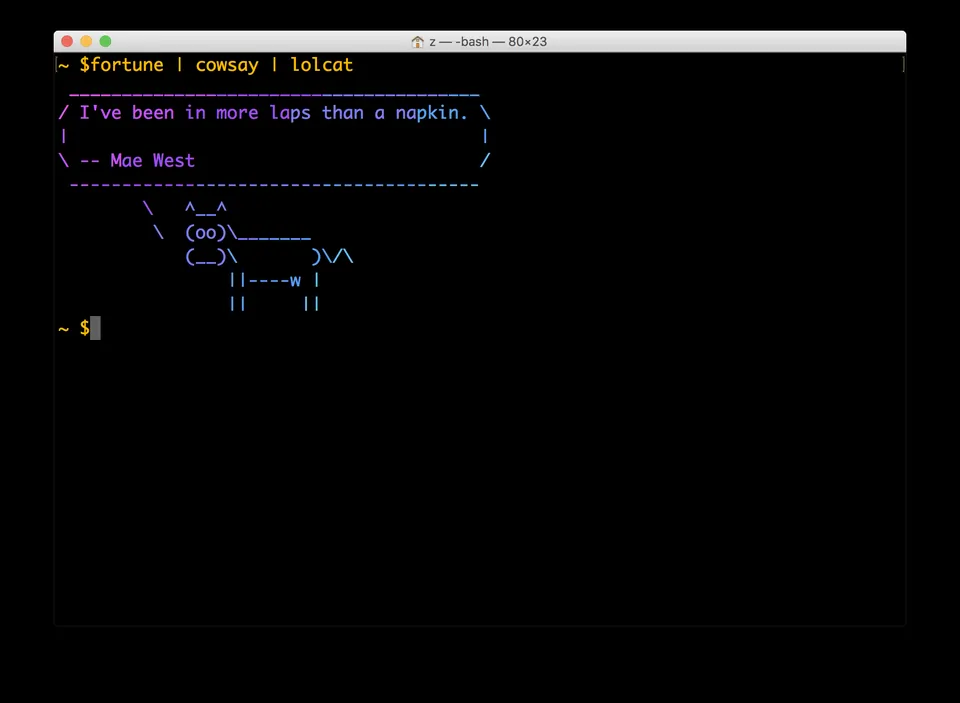Click the cow's '^__^' ears
This screenshot has height=703, width=960.
(x=206, y=208)
